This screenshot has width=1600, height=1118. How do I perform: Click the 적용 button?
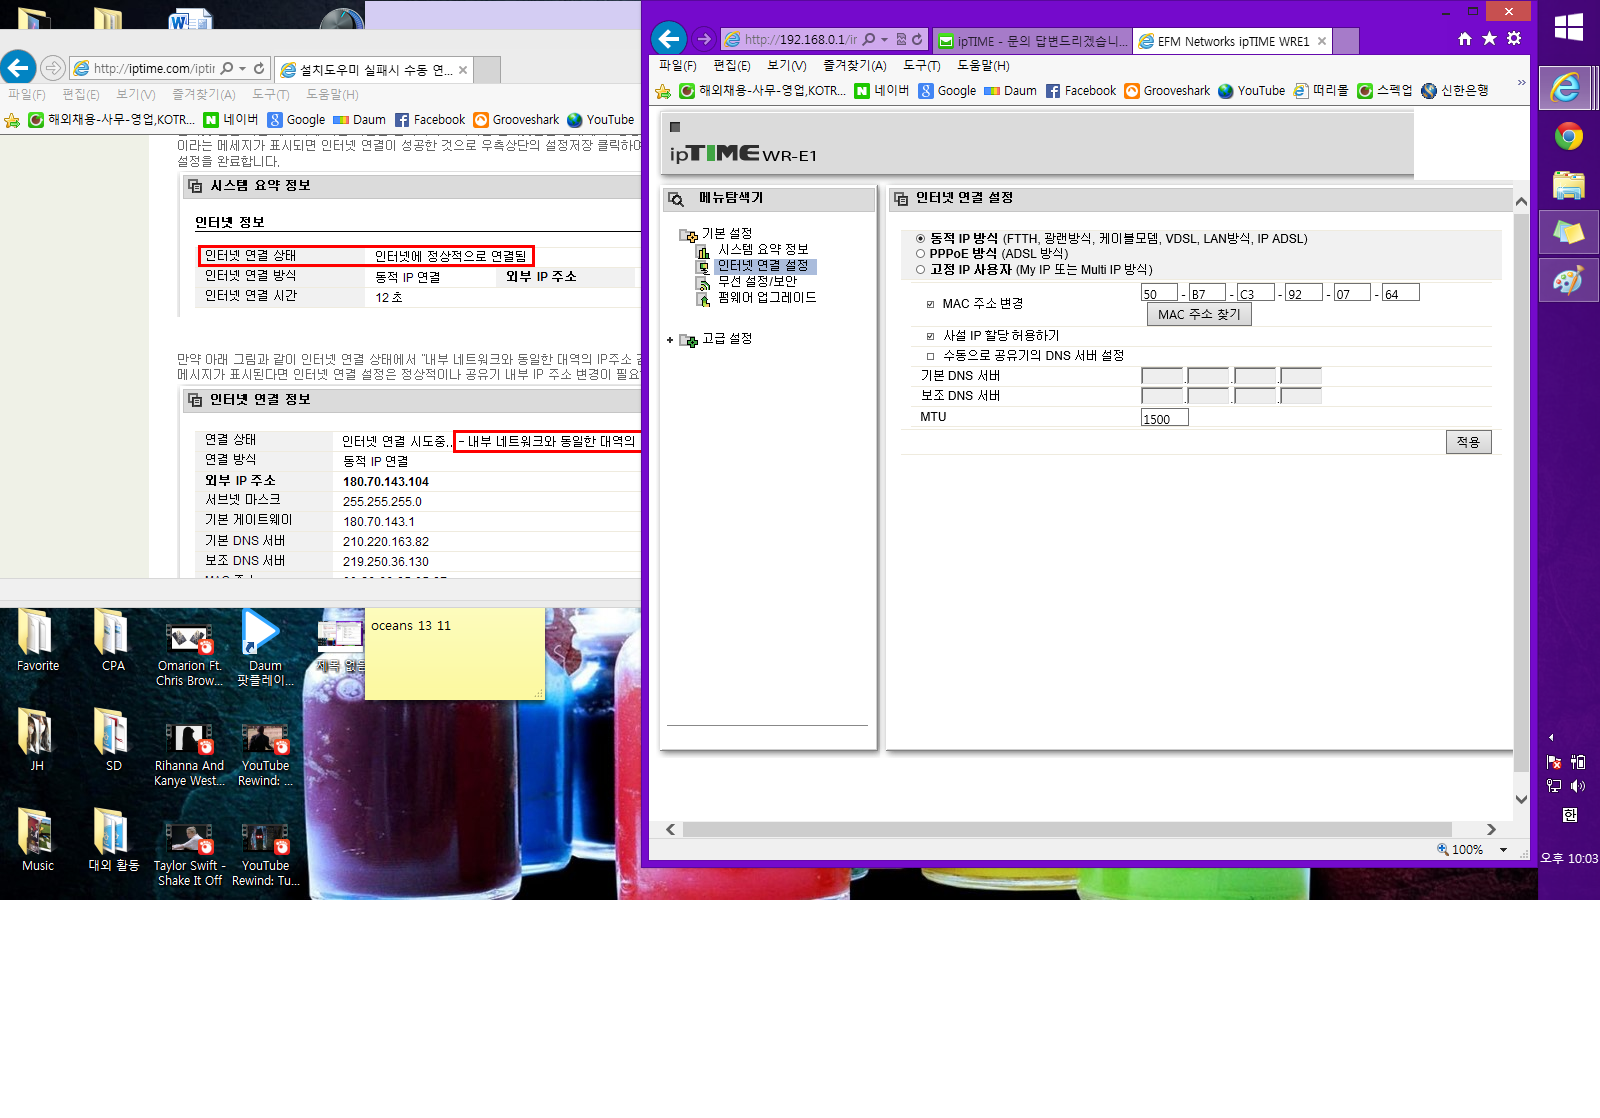pyautogui.click(x=1468, y=442)
